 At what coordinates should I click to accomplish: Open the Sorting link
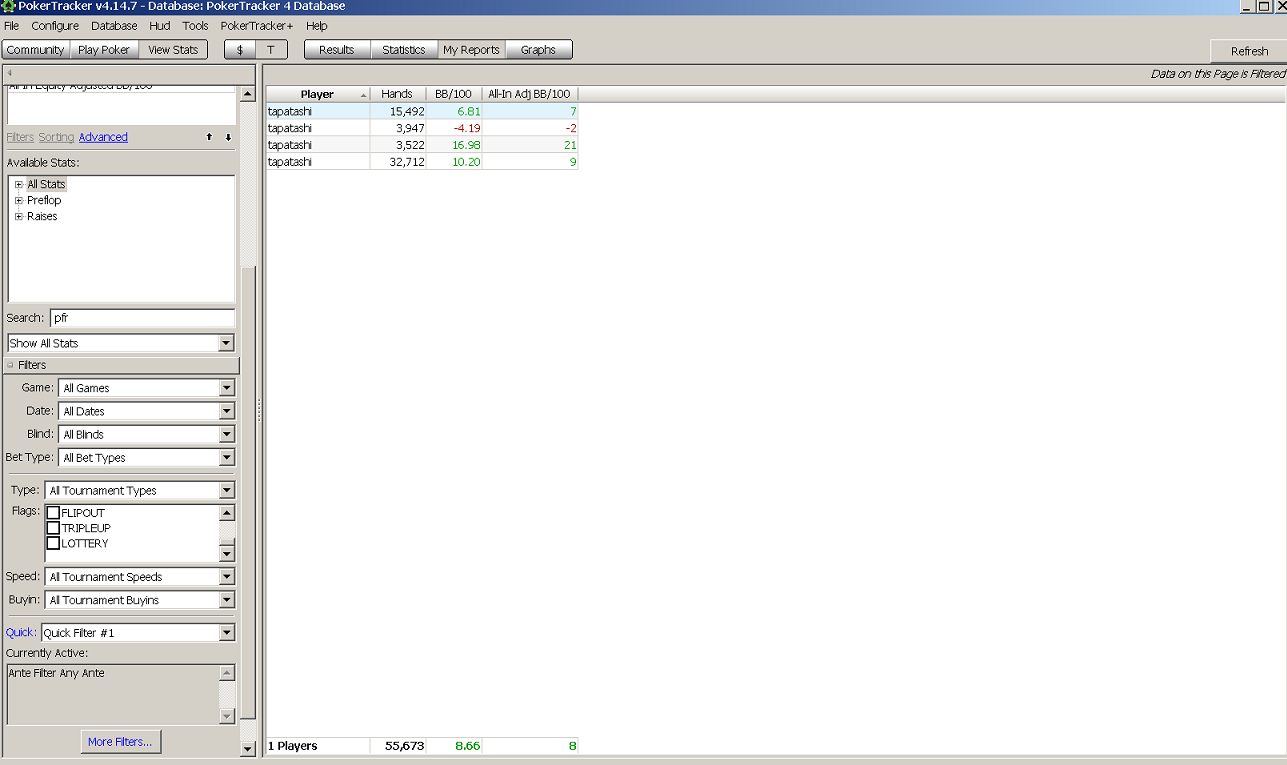tap(56, 137)
